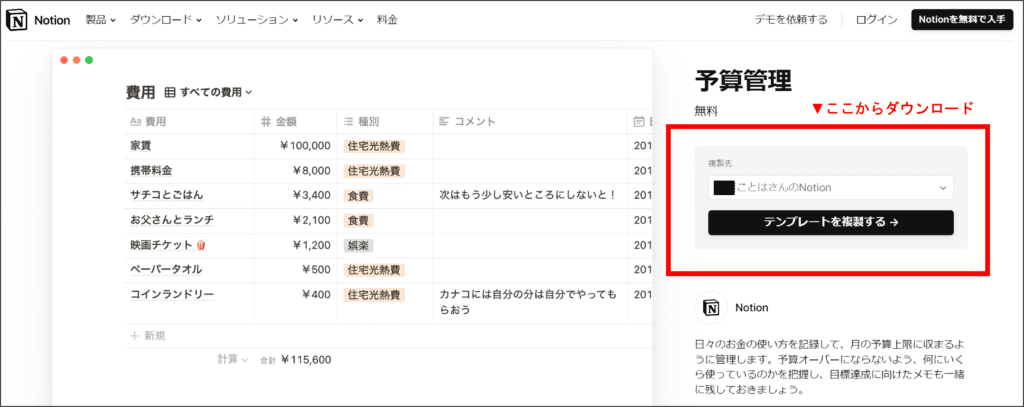The height and width of the screenshot is (407, 1024).
Task: Select the ペーパータオル row name
Action: 167,269
